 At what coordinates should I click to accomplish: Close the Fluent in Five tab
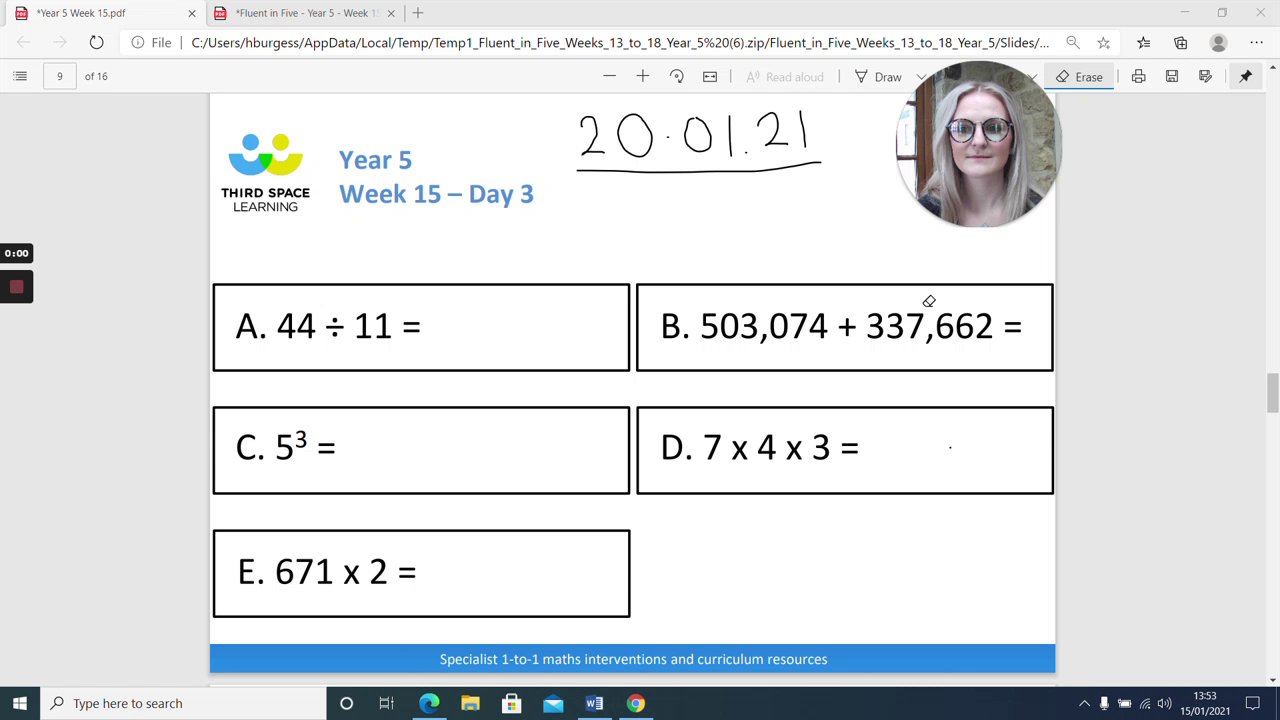(x=391, y=13)
